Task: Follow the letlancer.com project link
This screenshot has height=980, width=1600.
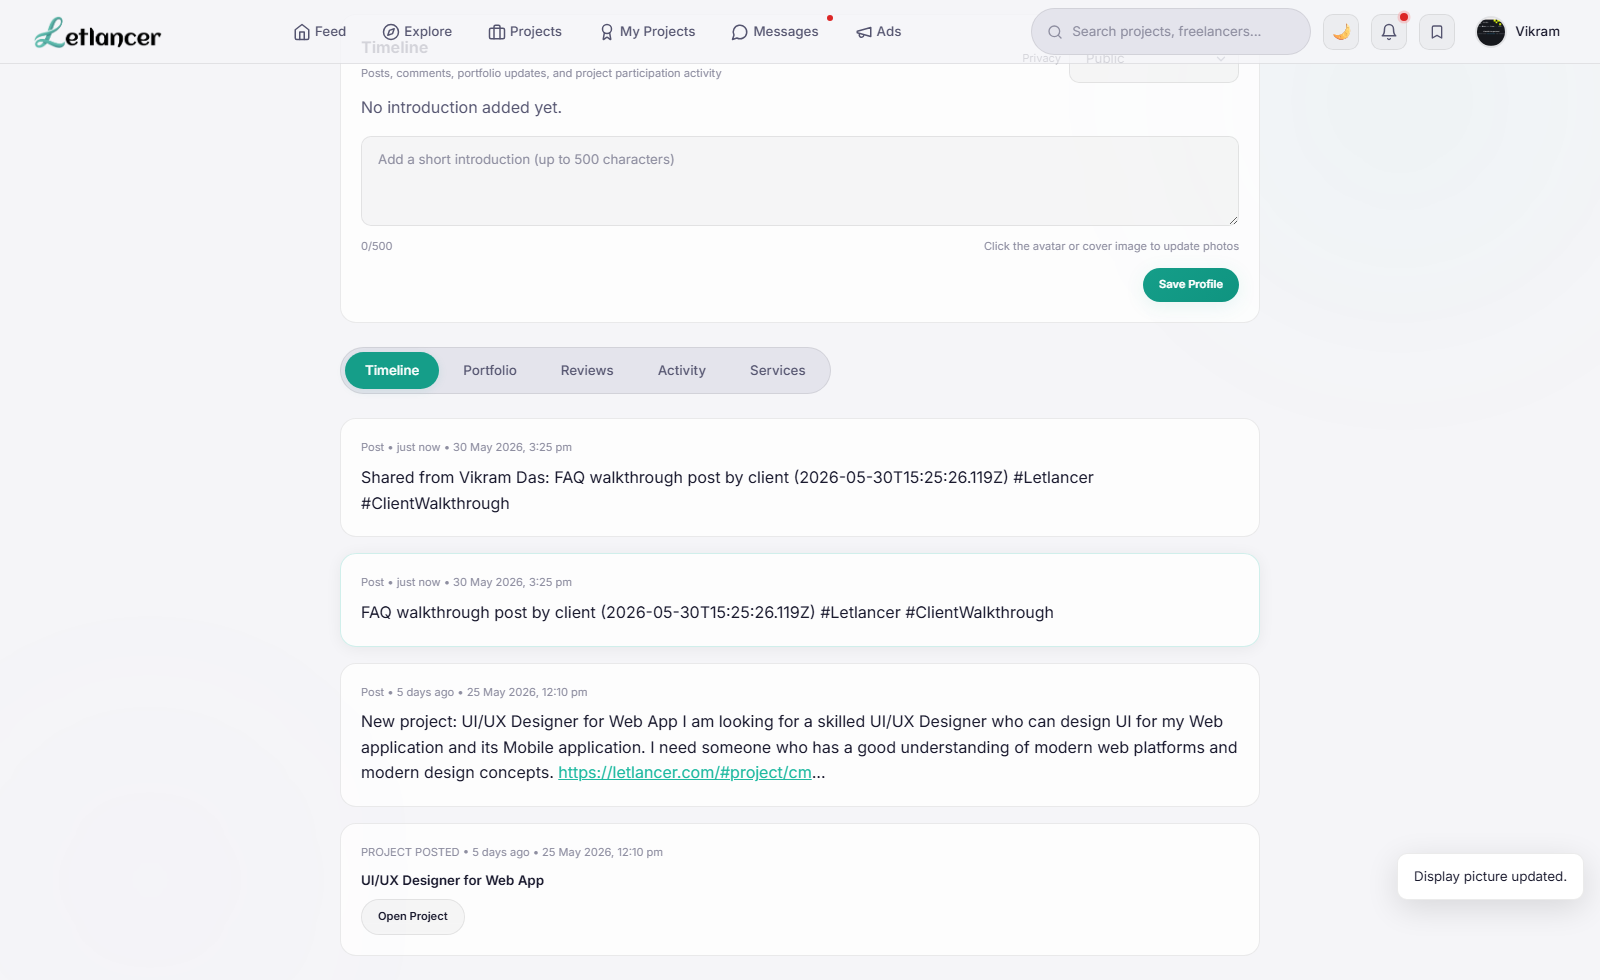Action: point(685,773)
